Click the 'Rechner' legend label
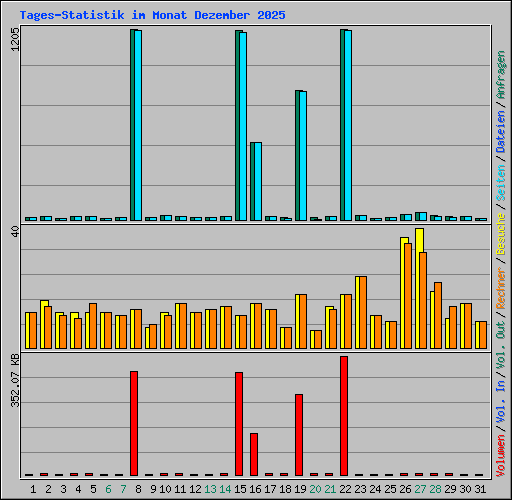512x500 pixels. [501, 288]
